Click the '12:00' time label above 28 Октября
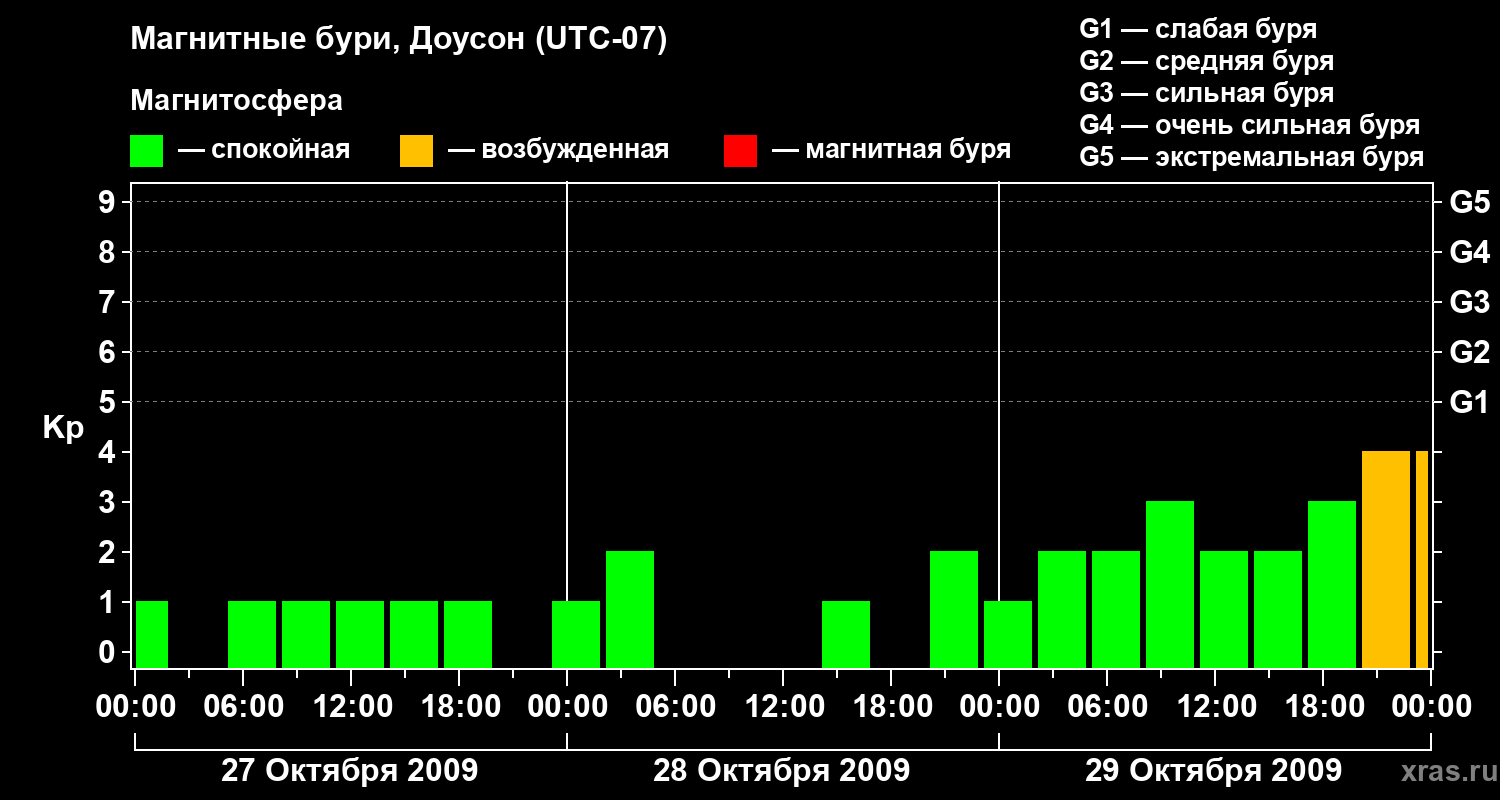This screenshot has height=800, width=1500. click(x=783, y=707)
